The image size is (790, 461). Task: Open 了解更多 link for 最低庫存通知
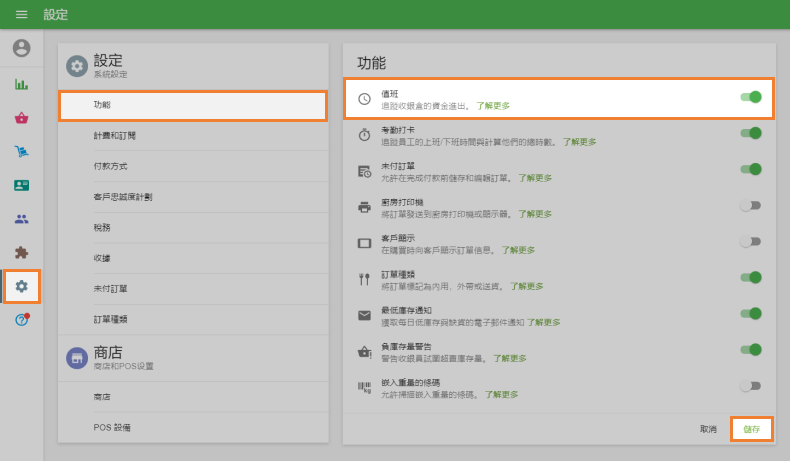tap(544, 322)
